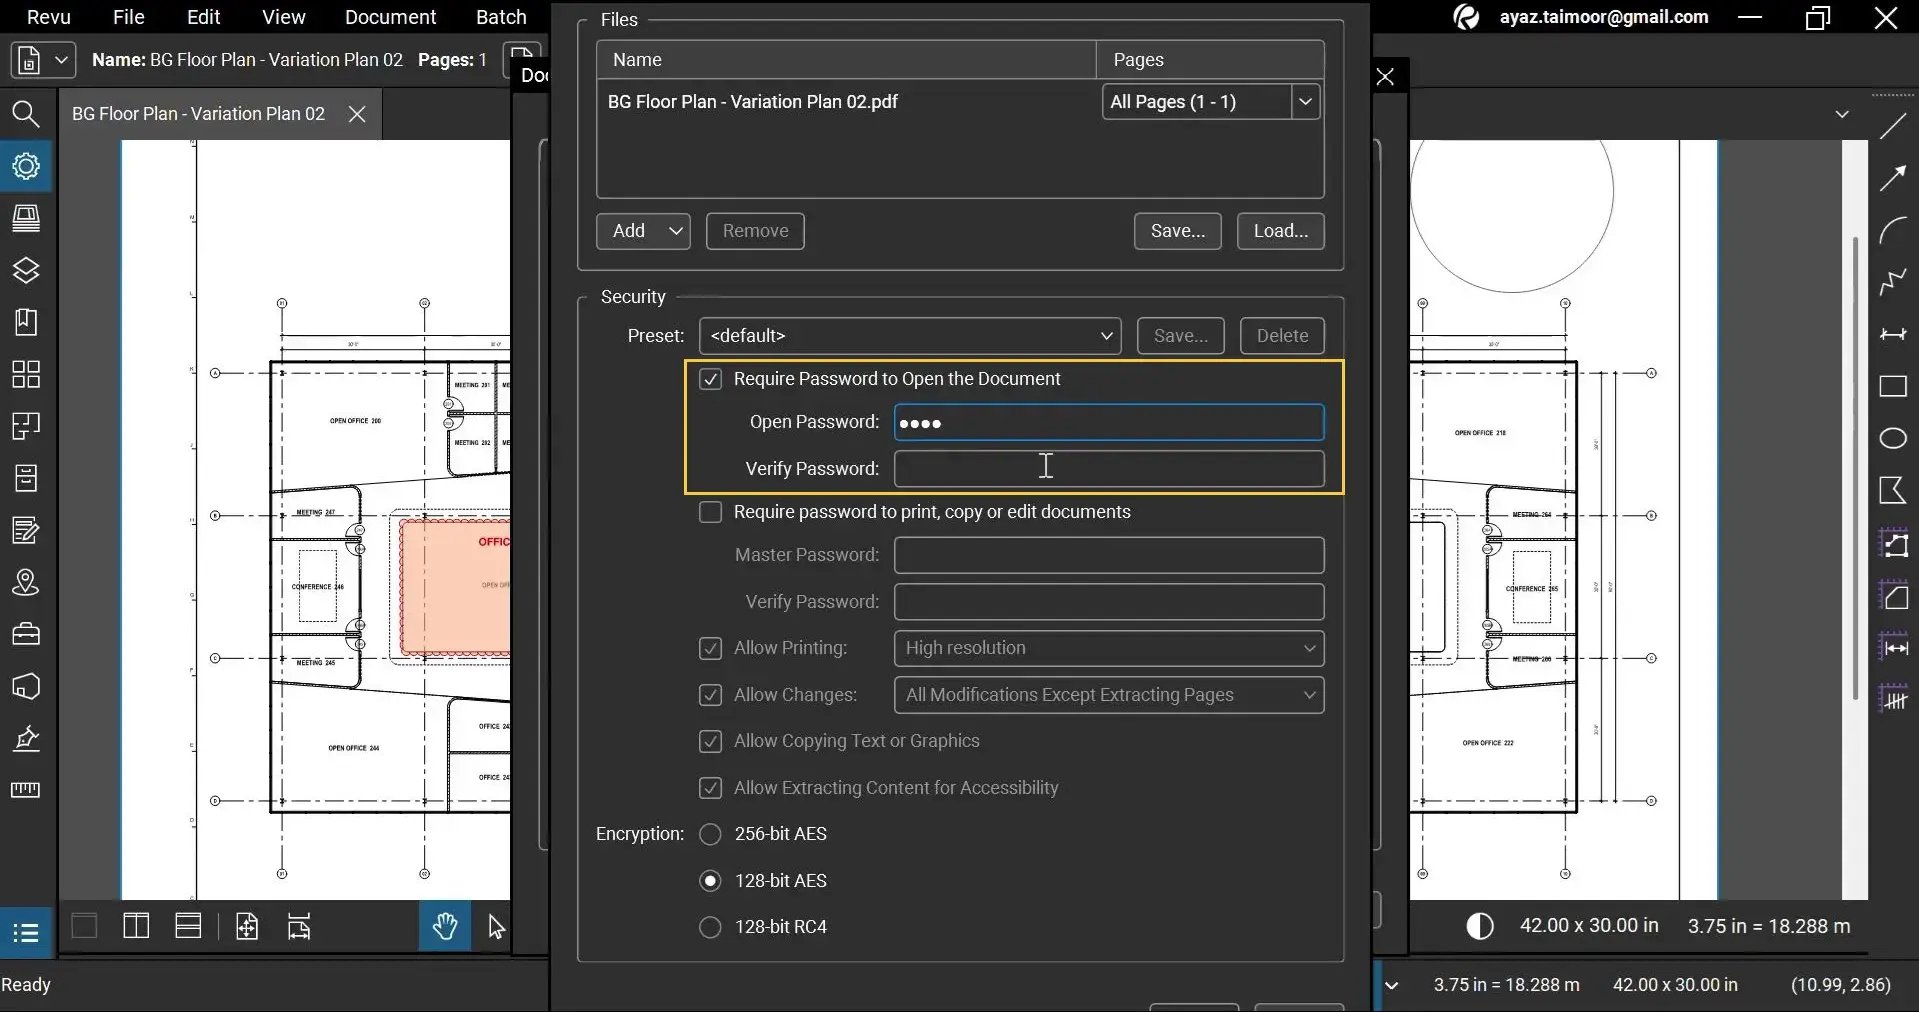The height and width of the screenshot is (1012, 1919).
Task: Activate the Select arrow cursor tool
Action: tap(497, 927)
